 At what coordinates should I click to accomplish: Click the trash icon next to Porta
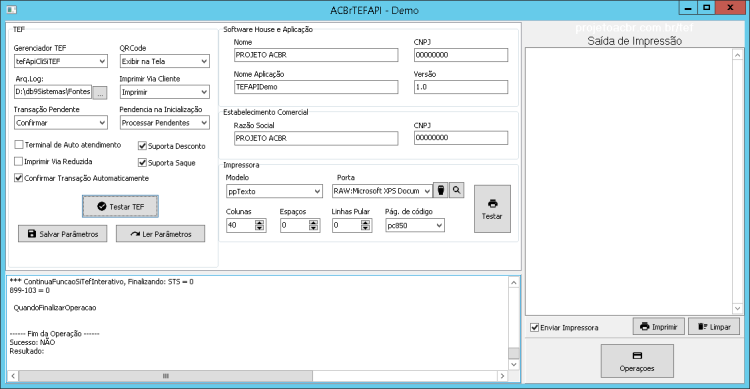pos(441,190)
